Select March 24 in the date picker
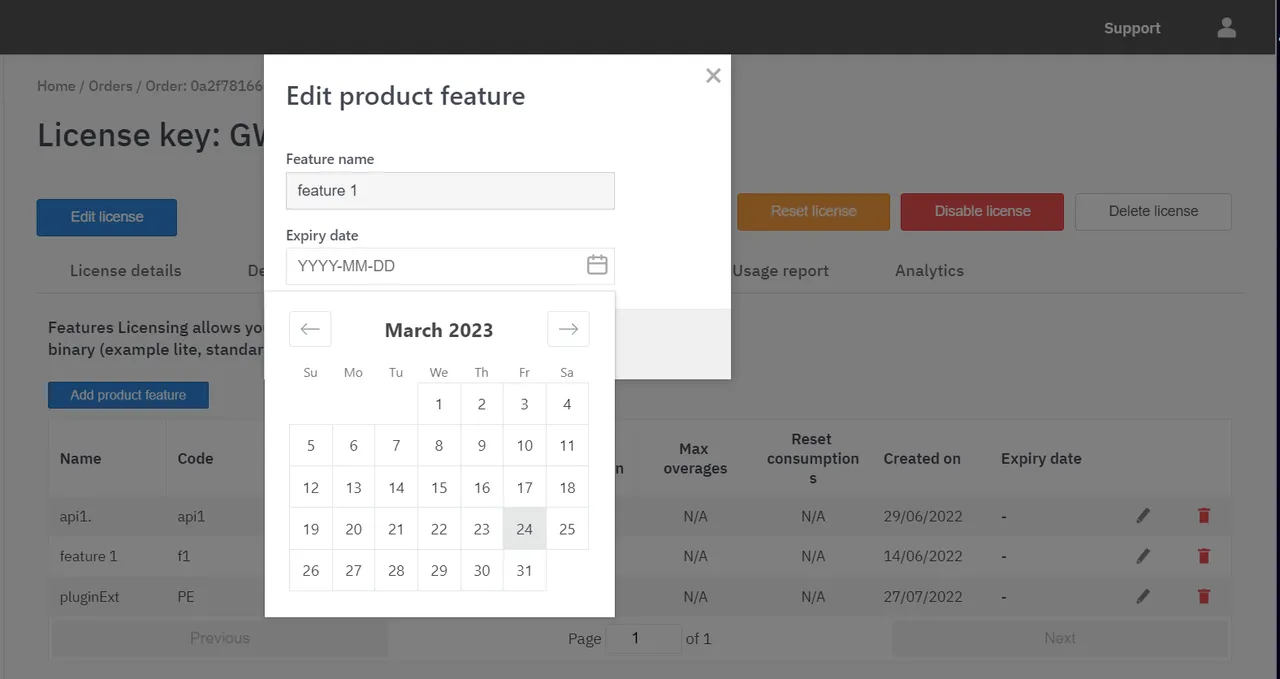Screen dimensions: 1280x679 pos(524,529)
